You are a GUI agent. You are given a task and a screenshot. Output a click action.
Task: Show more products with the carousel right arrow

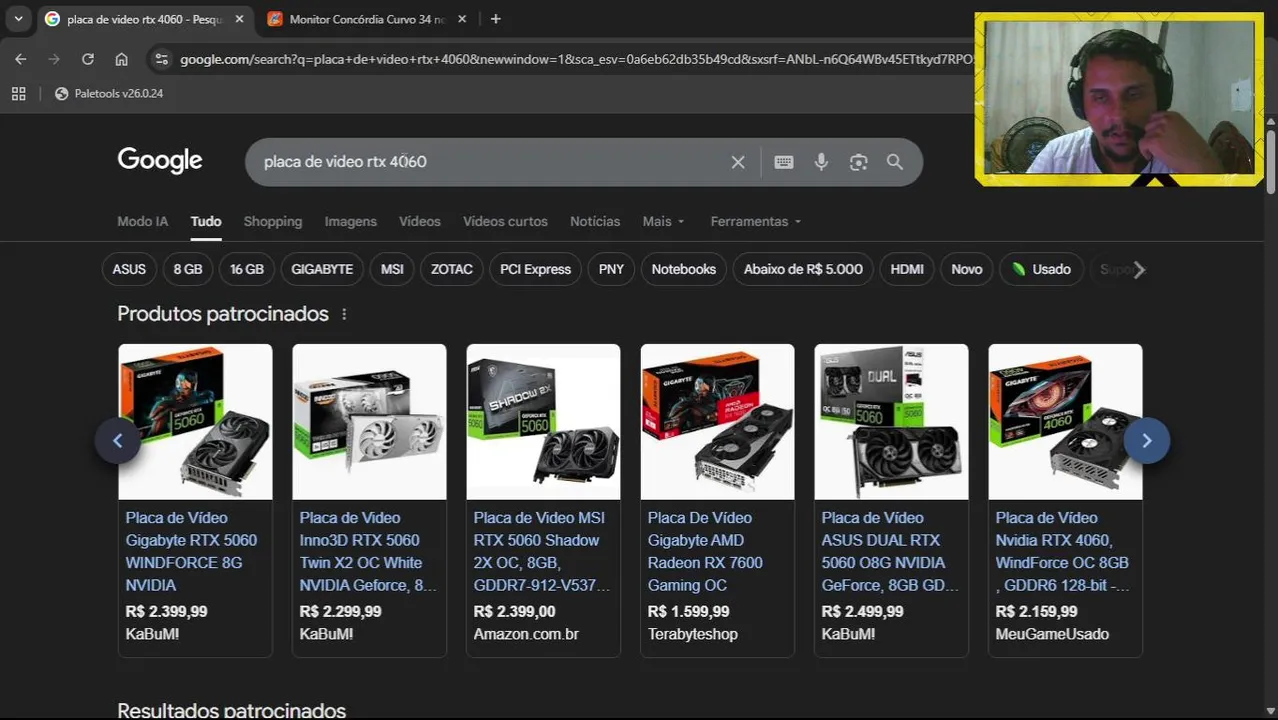pyautogui.click(x=1147, y=441)
